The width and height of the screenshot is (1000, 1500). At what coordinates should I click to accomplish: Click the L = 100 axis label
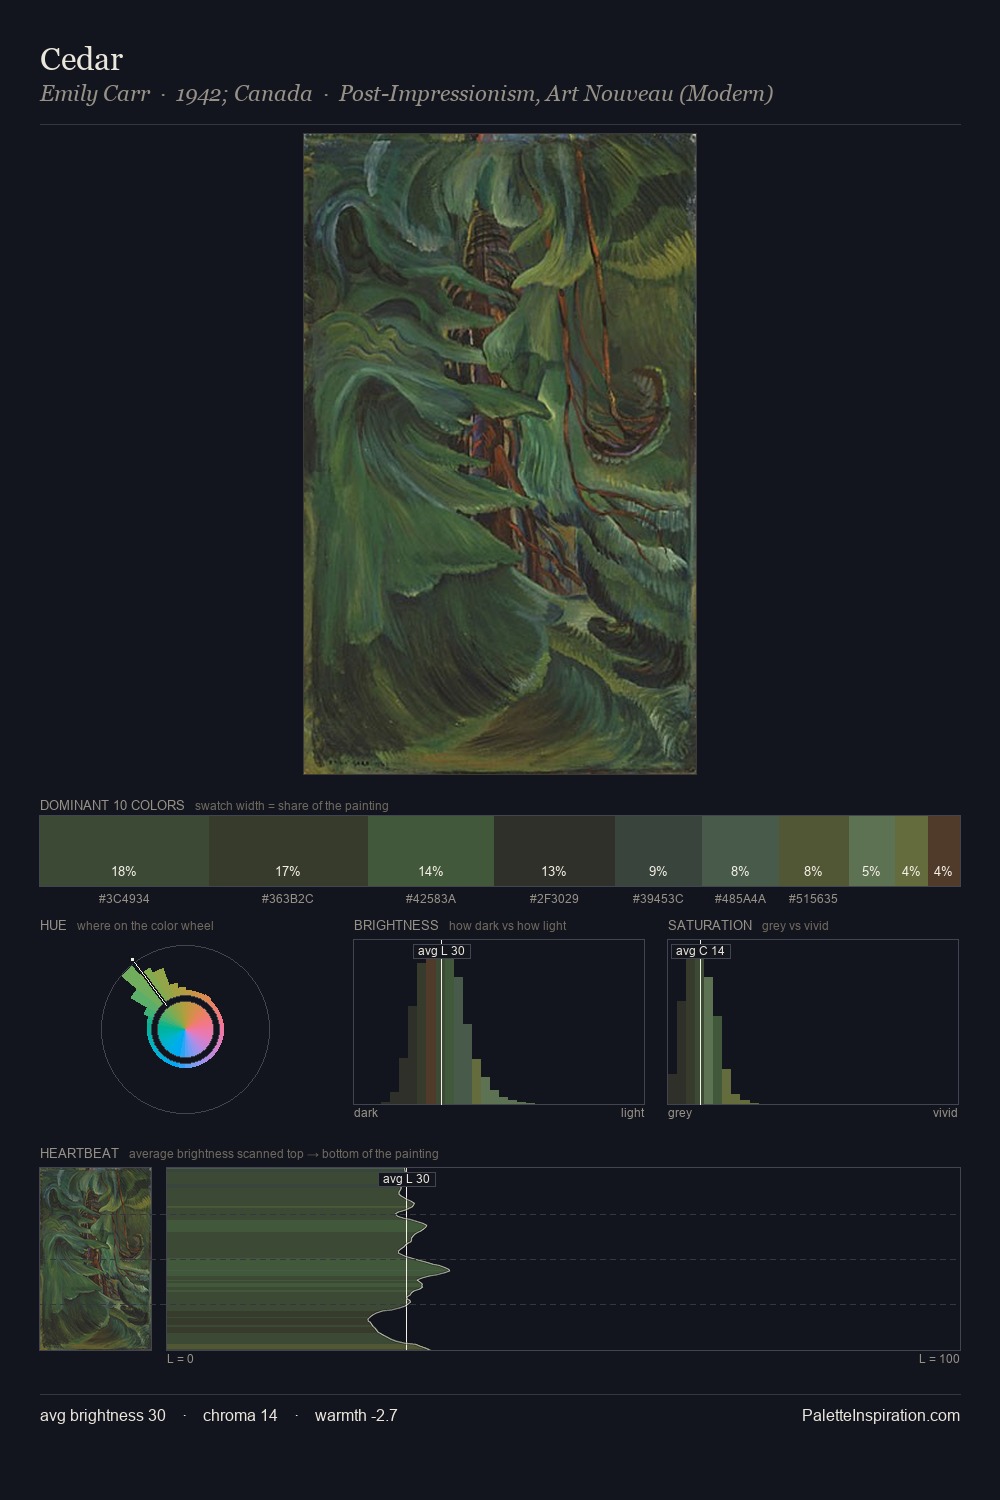pos(939,1359)
